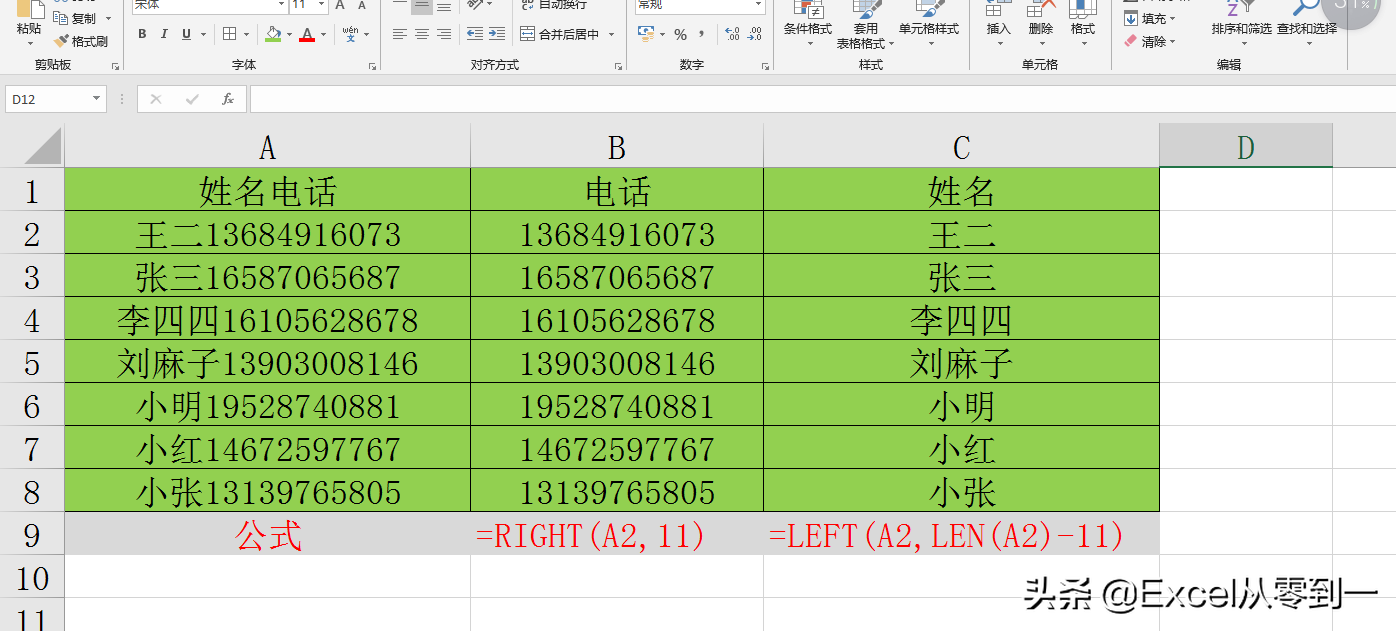Viewport: 1396px width, 631px height.
Task: Click the comma style icon
Action: [x=701, y=34]
